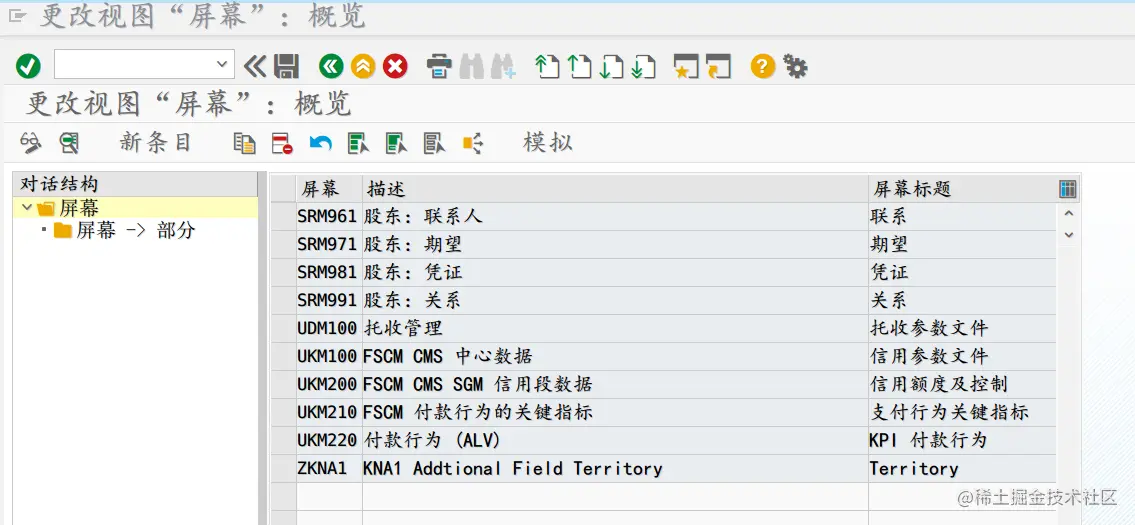The width and height of the screenshot is (1135, 525).
Task: Jump to last page icon
Action: pyautogui.click(x=643, y=67)
